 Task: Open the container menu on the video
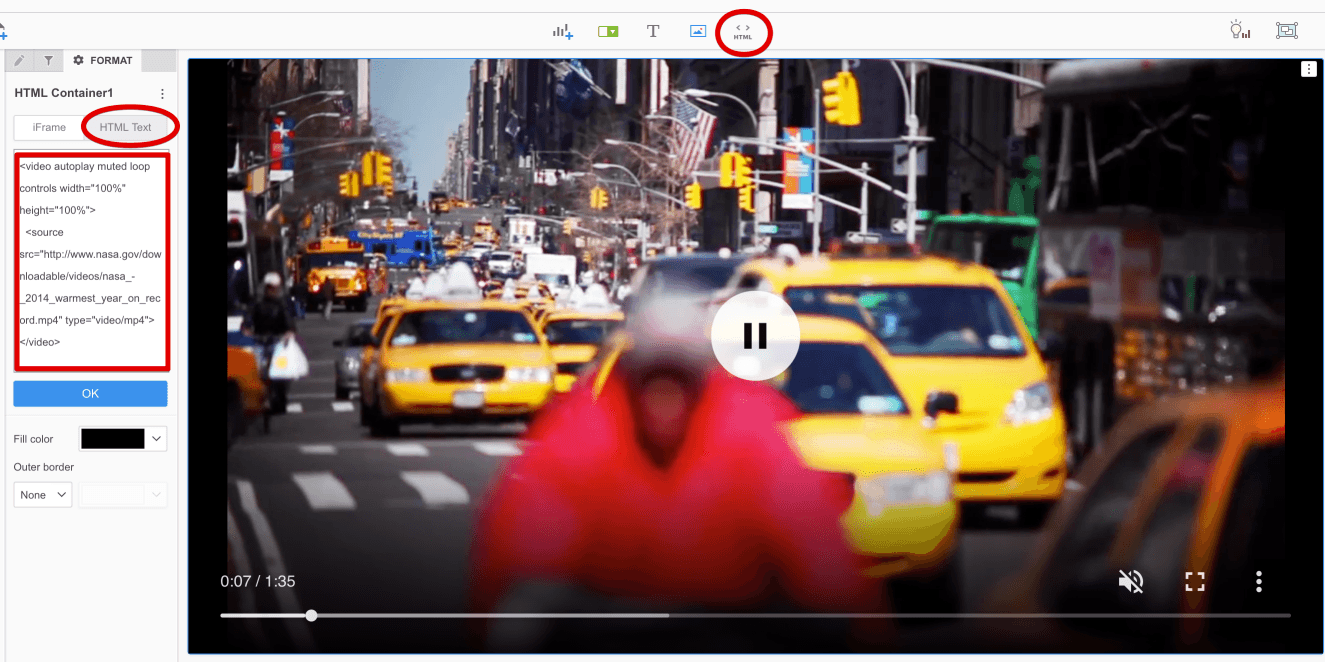coord(1308,69)
